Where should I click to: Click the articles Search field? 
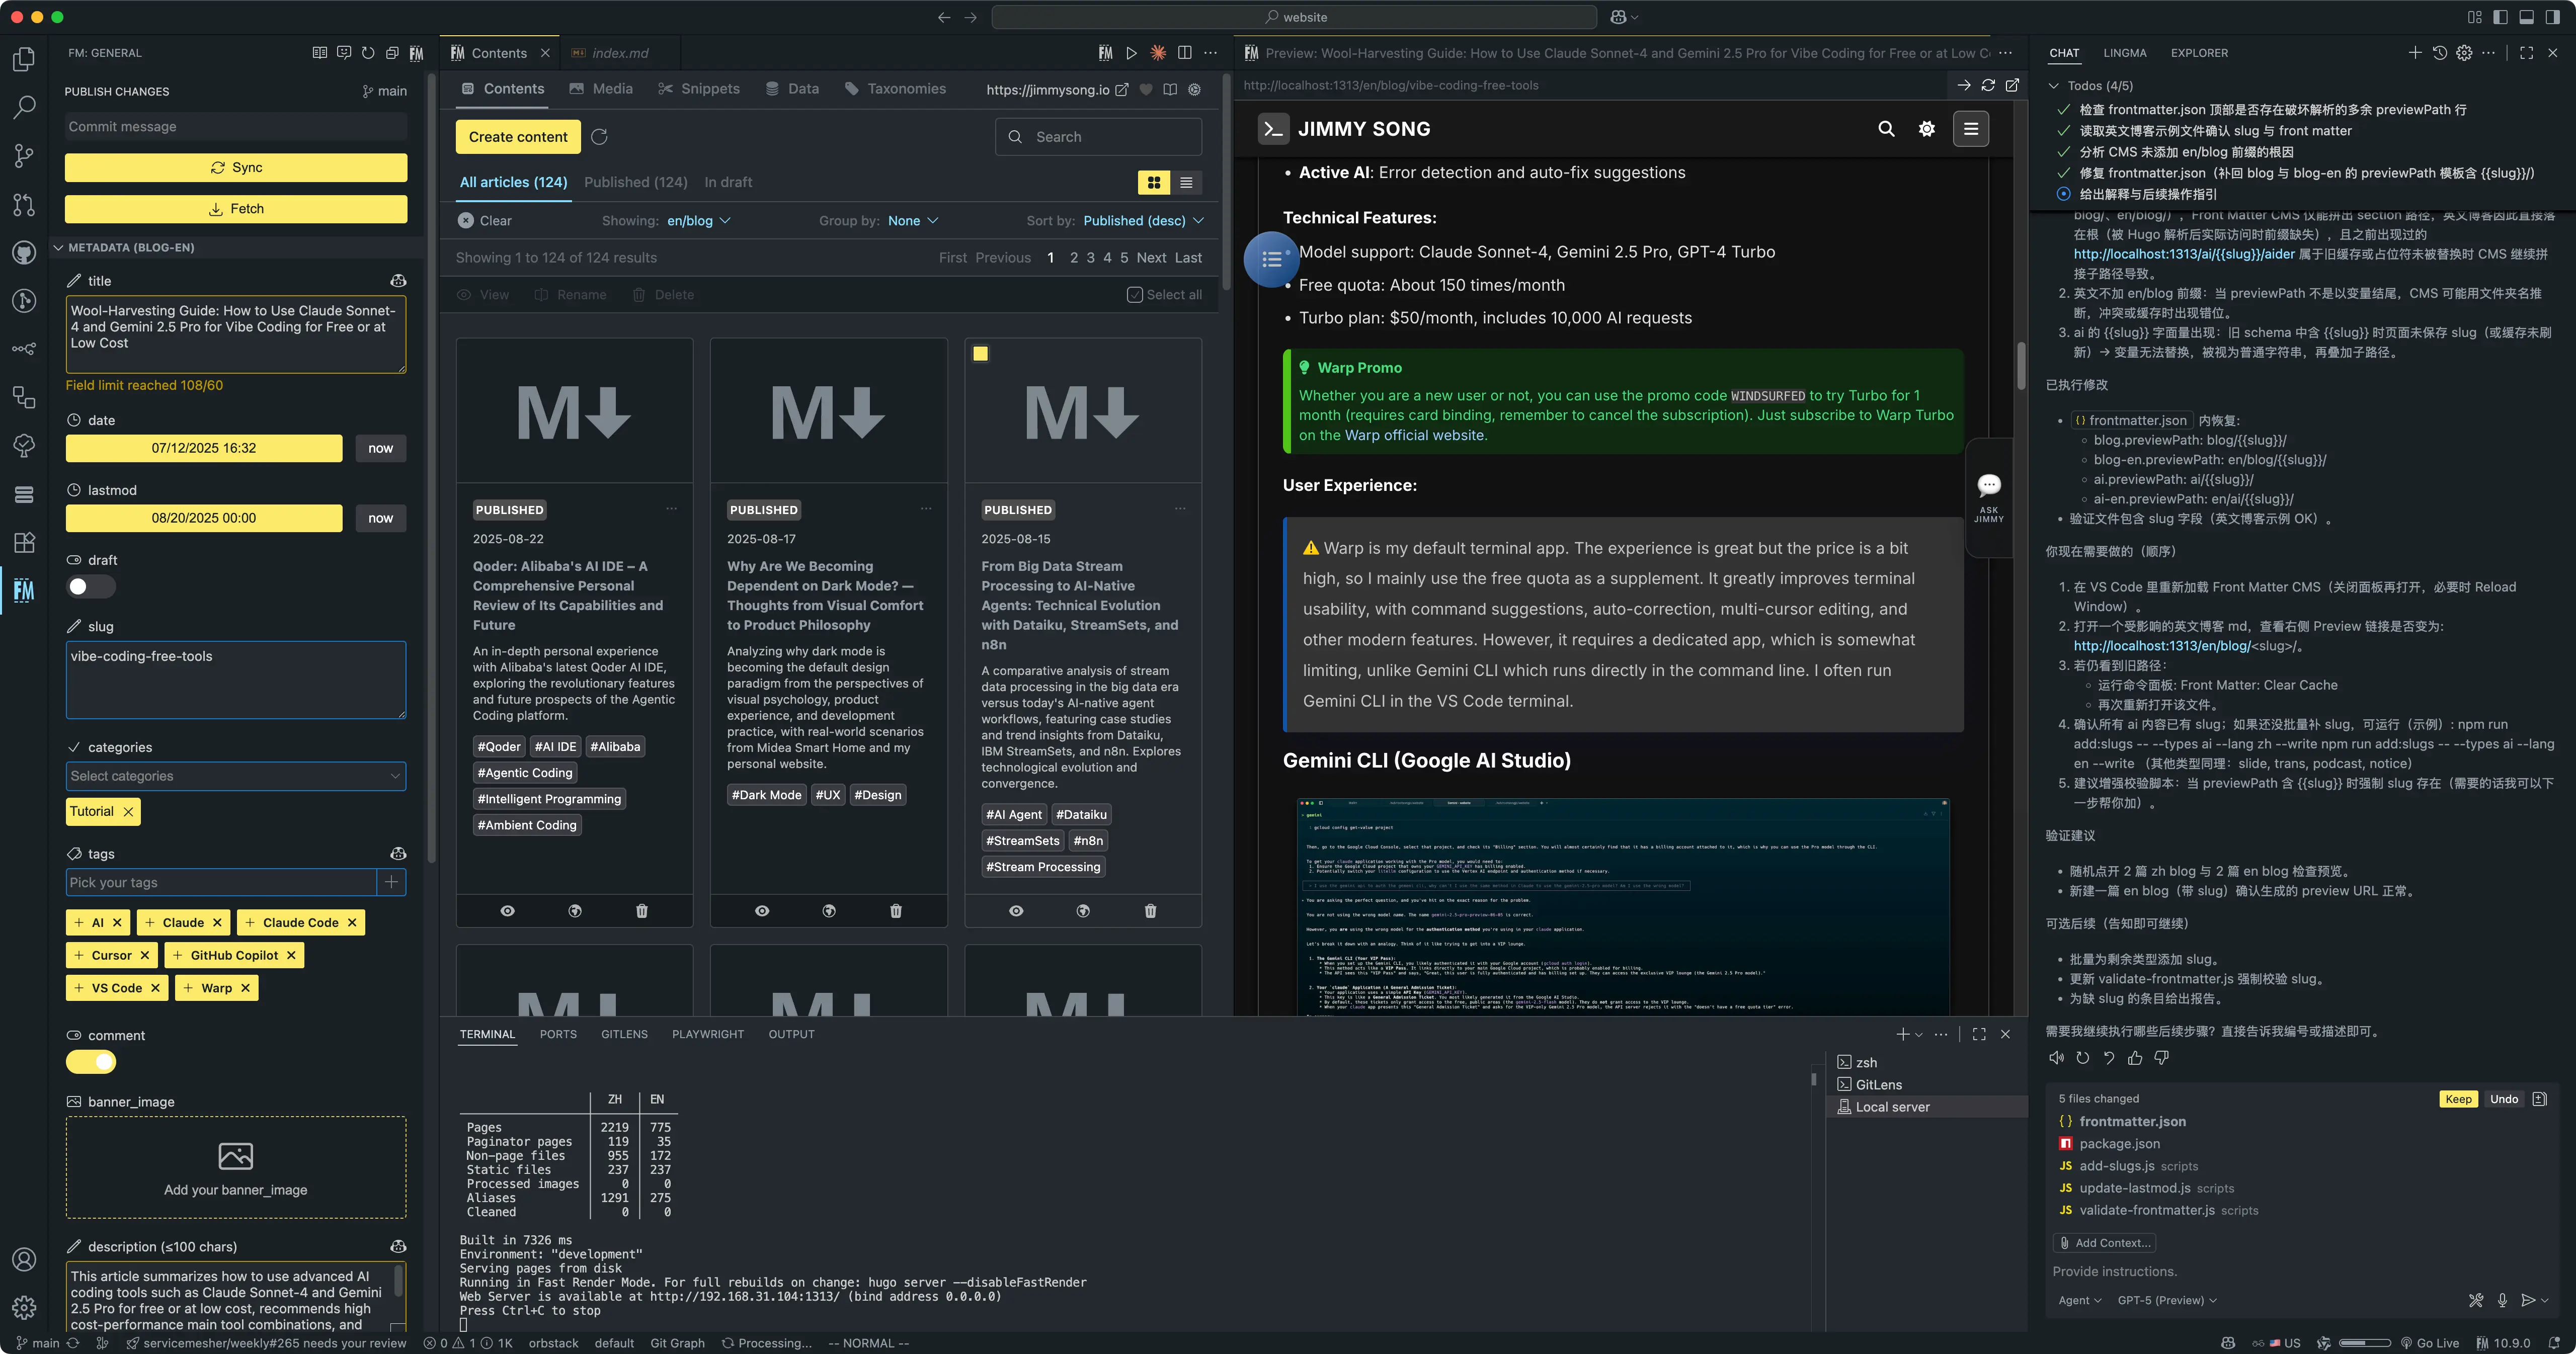pyautogui.click(x=1098, y=137)
